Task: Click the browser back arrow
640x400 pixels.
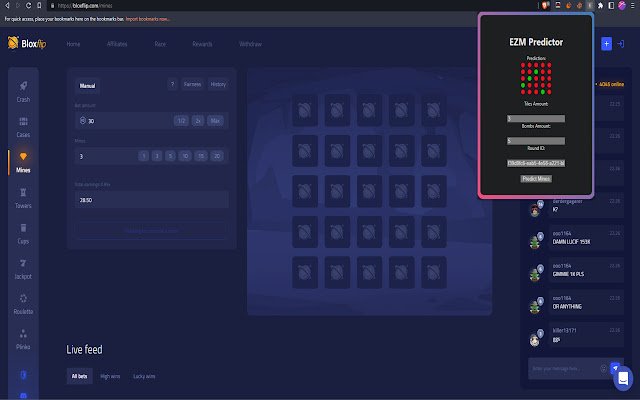Action: click(x=7, y=5)
